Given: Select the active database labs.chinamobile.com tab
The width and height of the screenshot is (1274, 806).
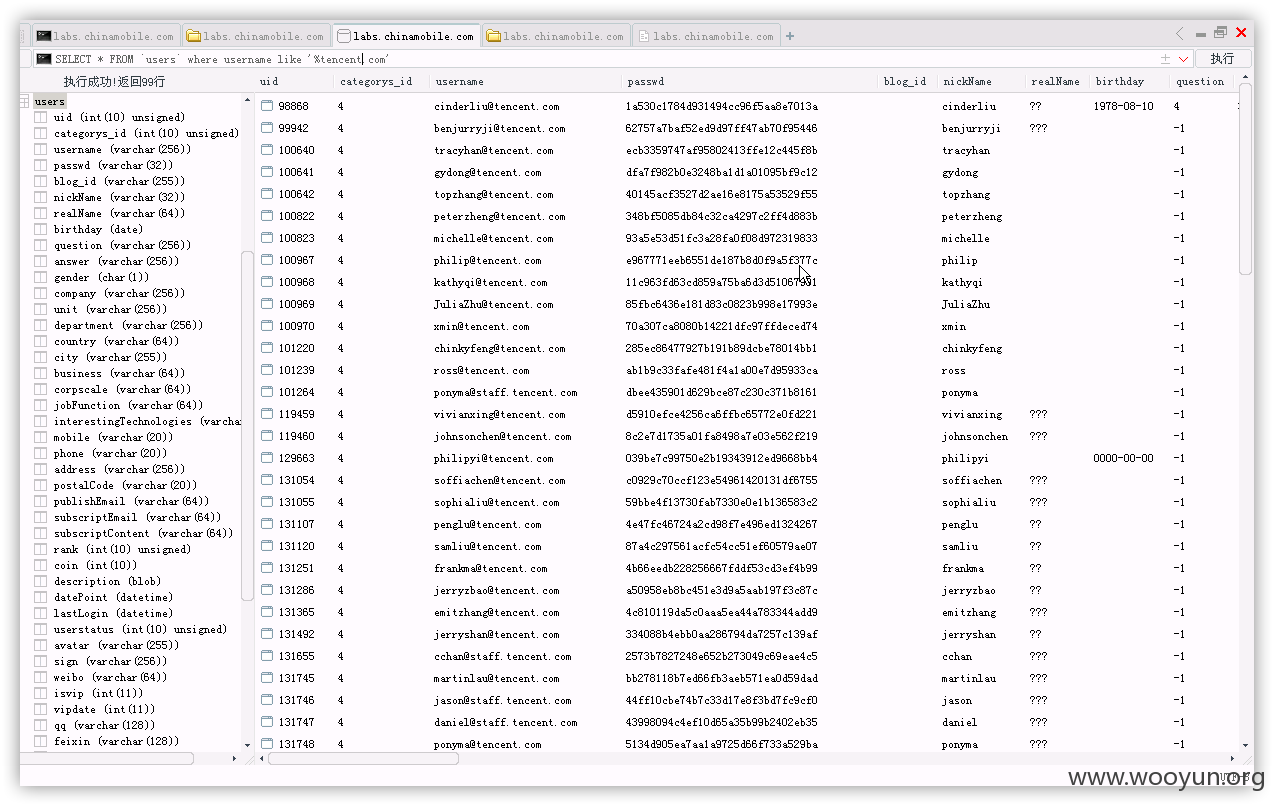Looking at the screenshot, I should coord(406,36).
